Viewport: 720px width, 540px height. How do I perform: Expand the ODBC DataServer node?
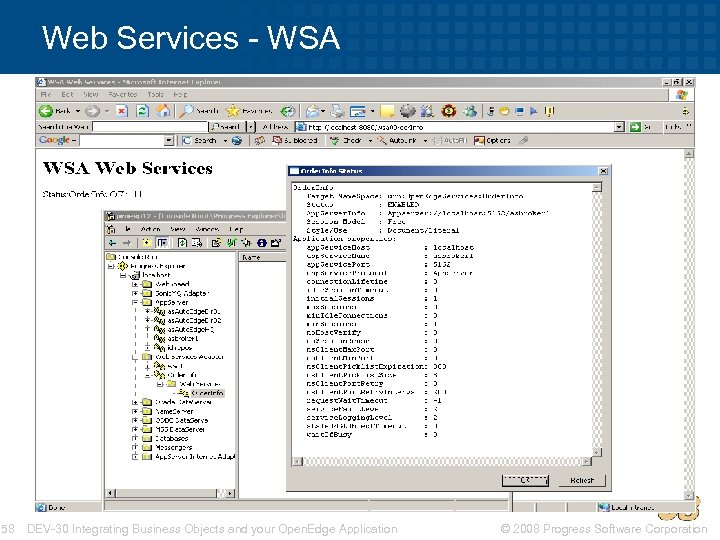pos(135,420)
